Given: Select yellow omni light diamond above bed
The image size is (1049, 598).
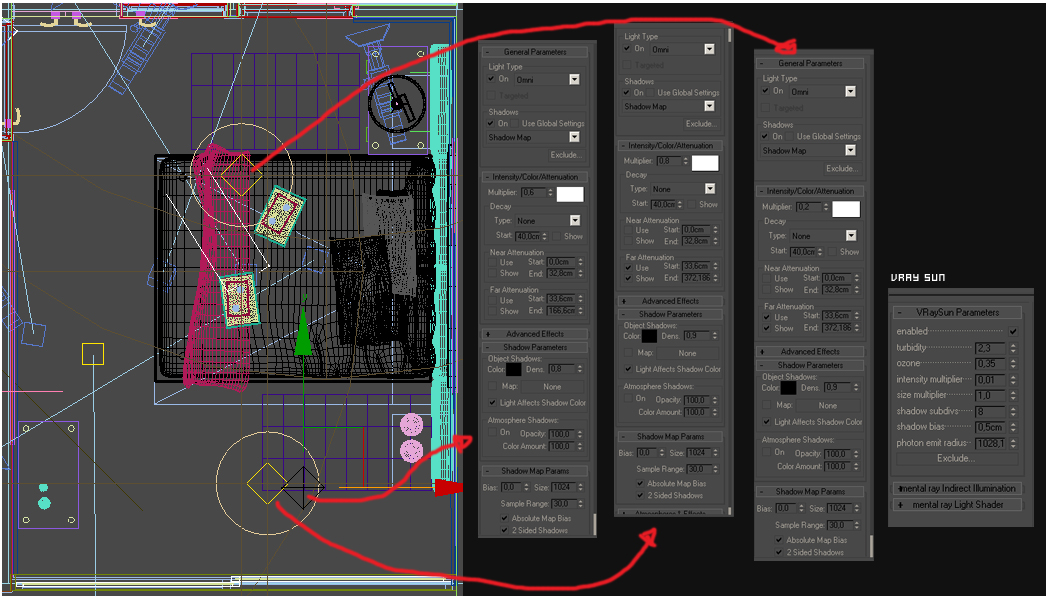Looking at the screenshot, I should point(242,174).
